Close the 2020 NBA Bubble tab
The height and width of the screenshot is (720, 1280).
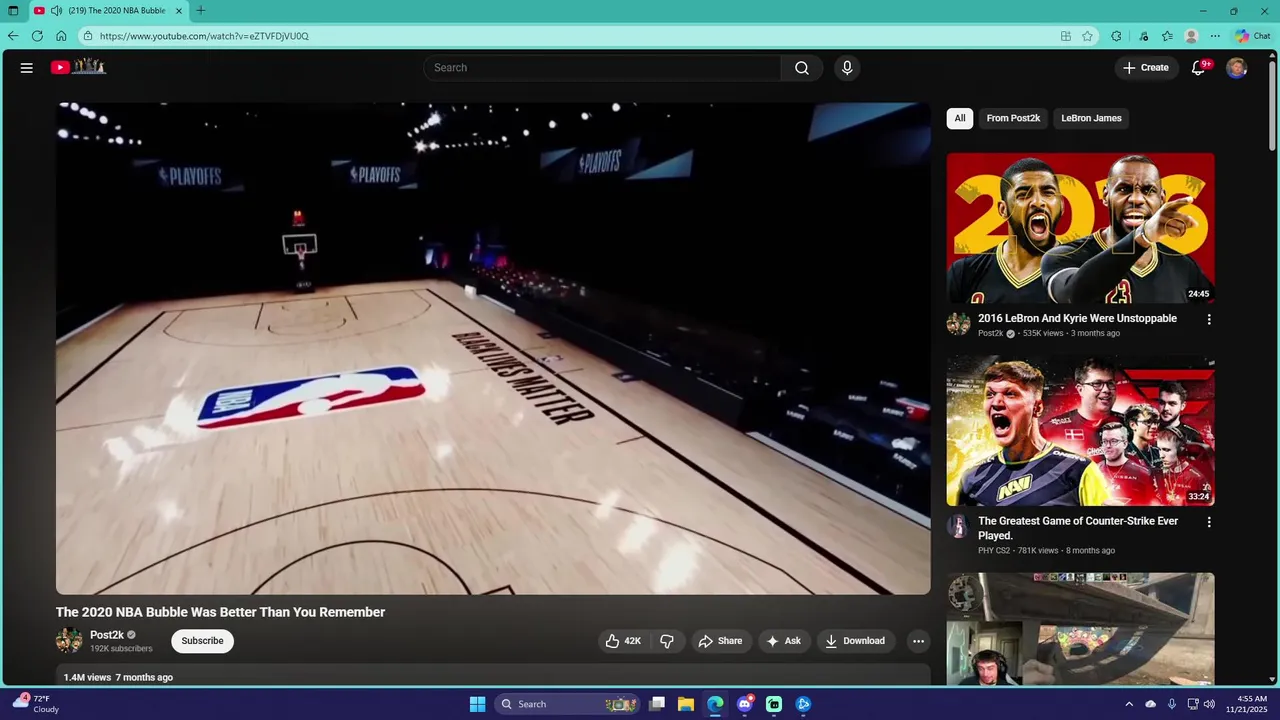click(180, 11)
